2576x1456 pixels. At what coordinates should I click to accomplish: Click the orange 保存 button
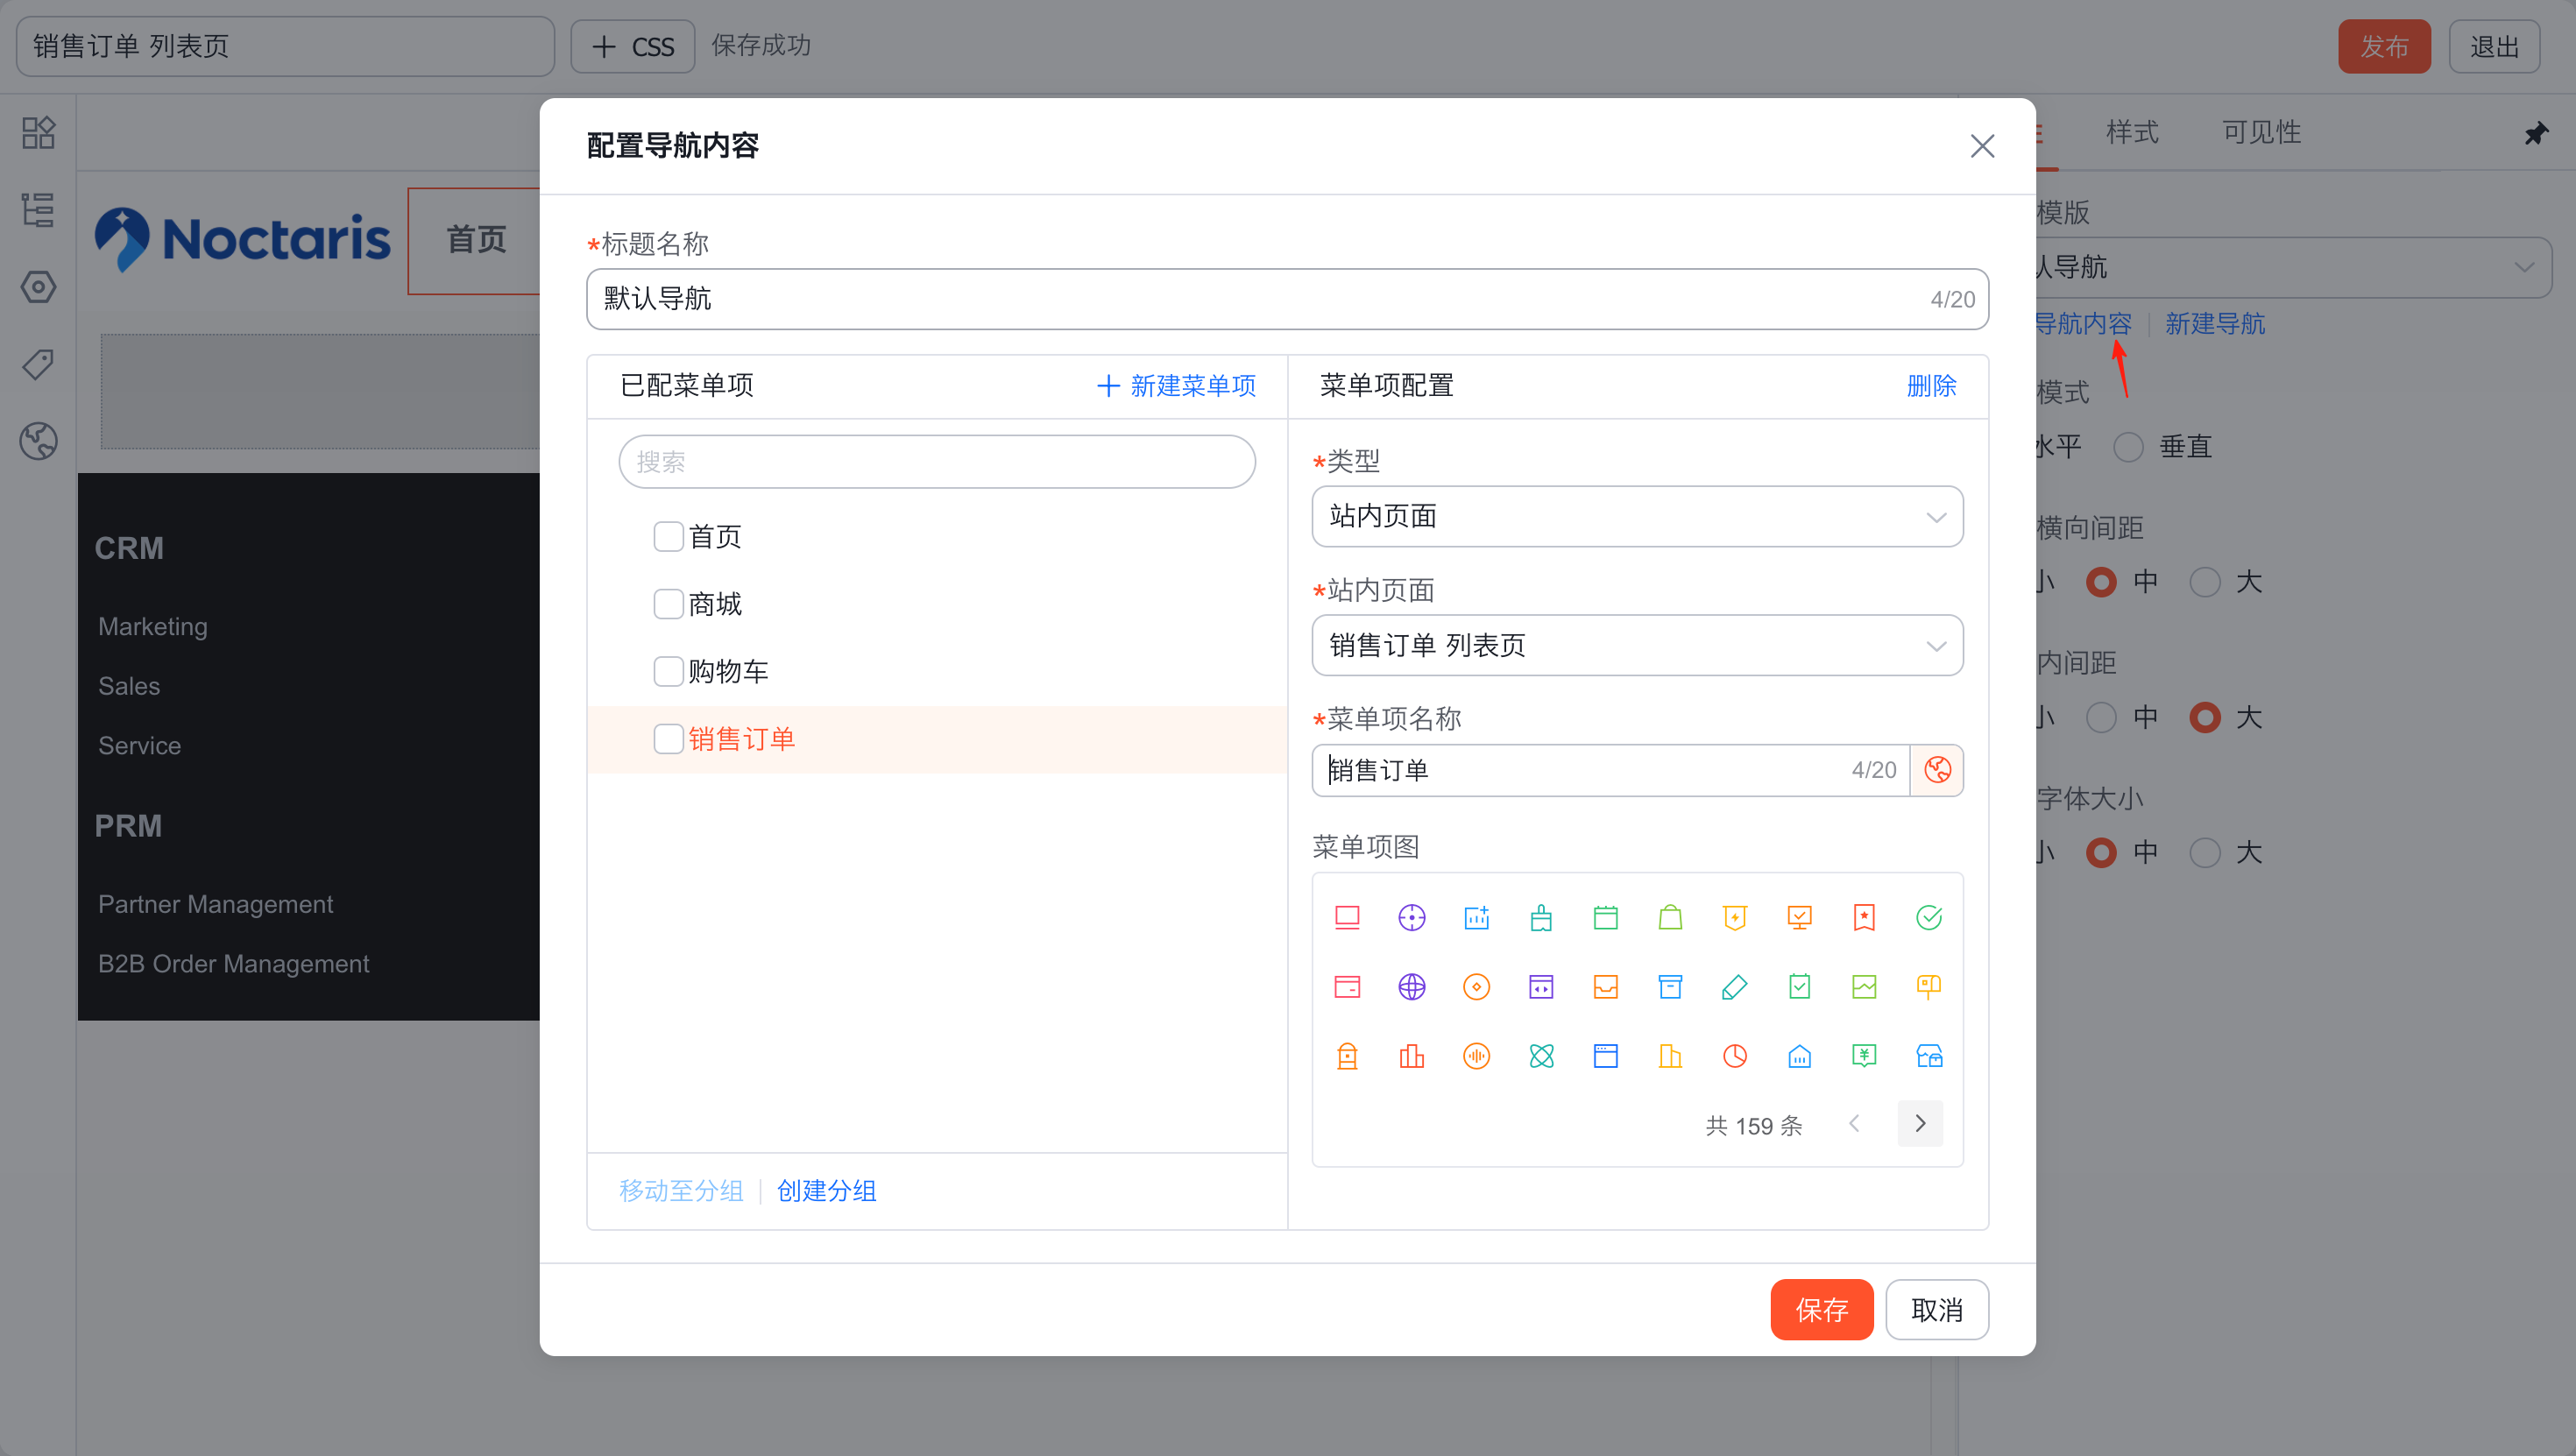click(1820, 1309)
